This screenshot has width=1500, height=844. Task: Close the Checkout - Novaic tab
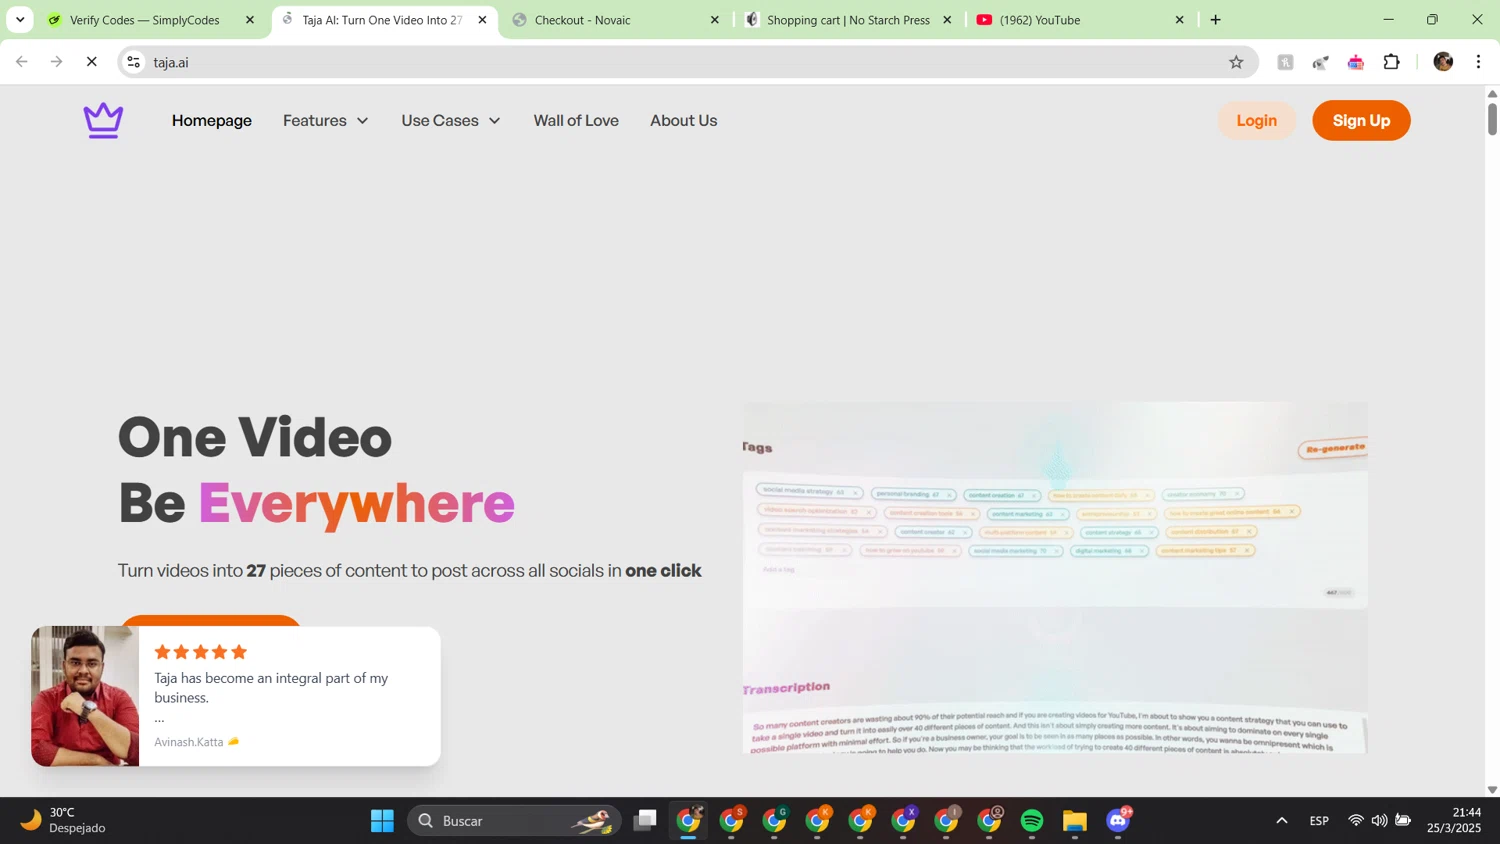(715, 20)
